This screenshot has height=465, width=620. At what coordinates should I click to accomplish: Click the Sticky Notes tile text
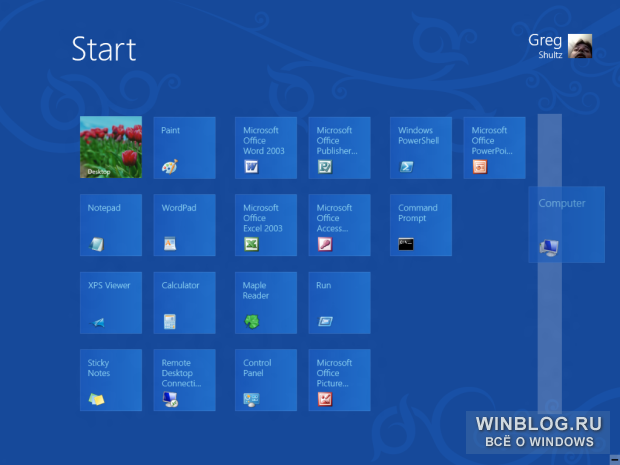coord(98,368)
